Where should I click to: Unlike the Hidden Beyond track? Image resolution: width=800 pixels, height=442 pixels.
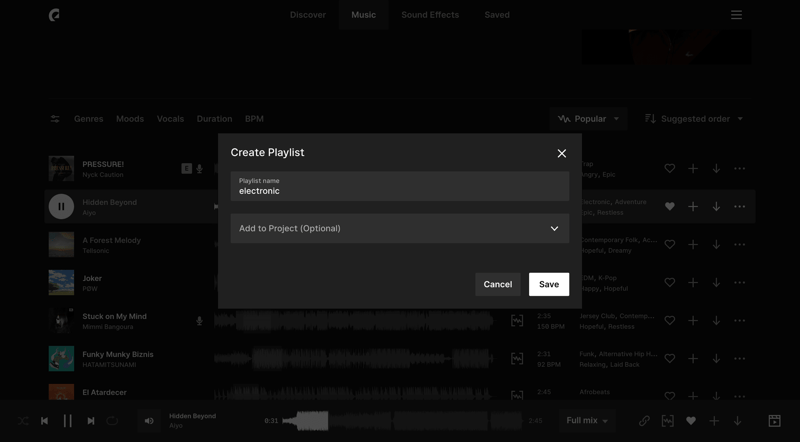670,207
